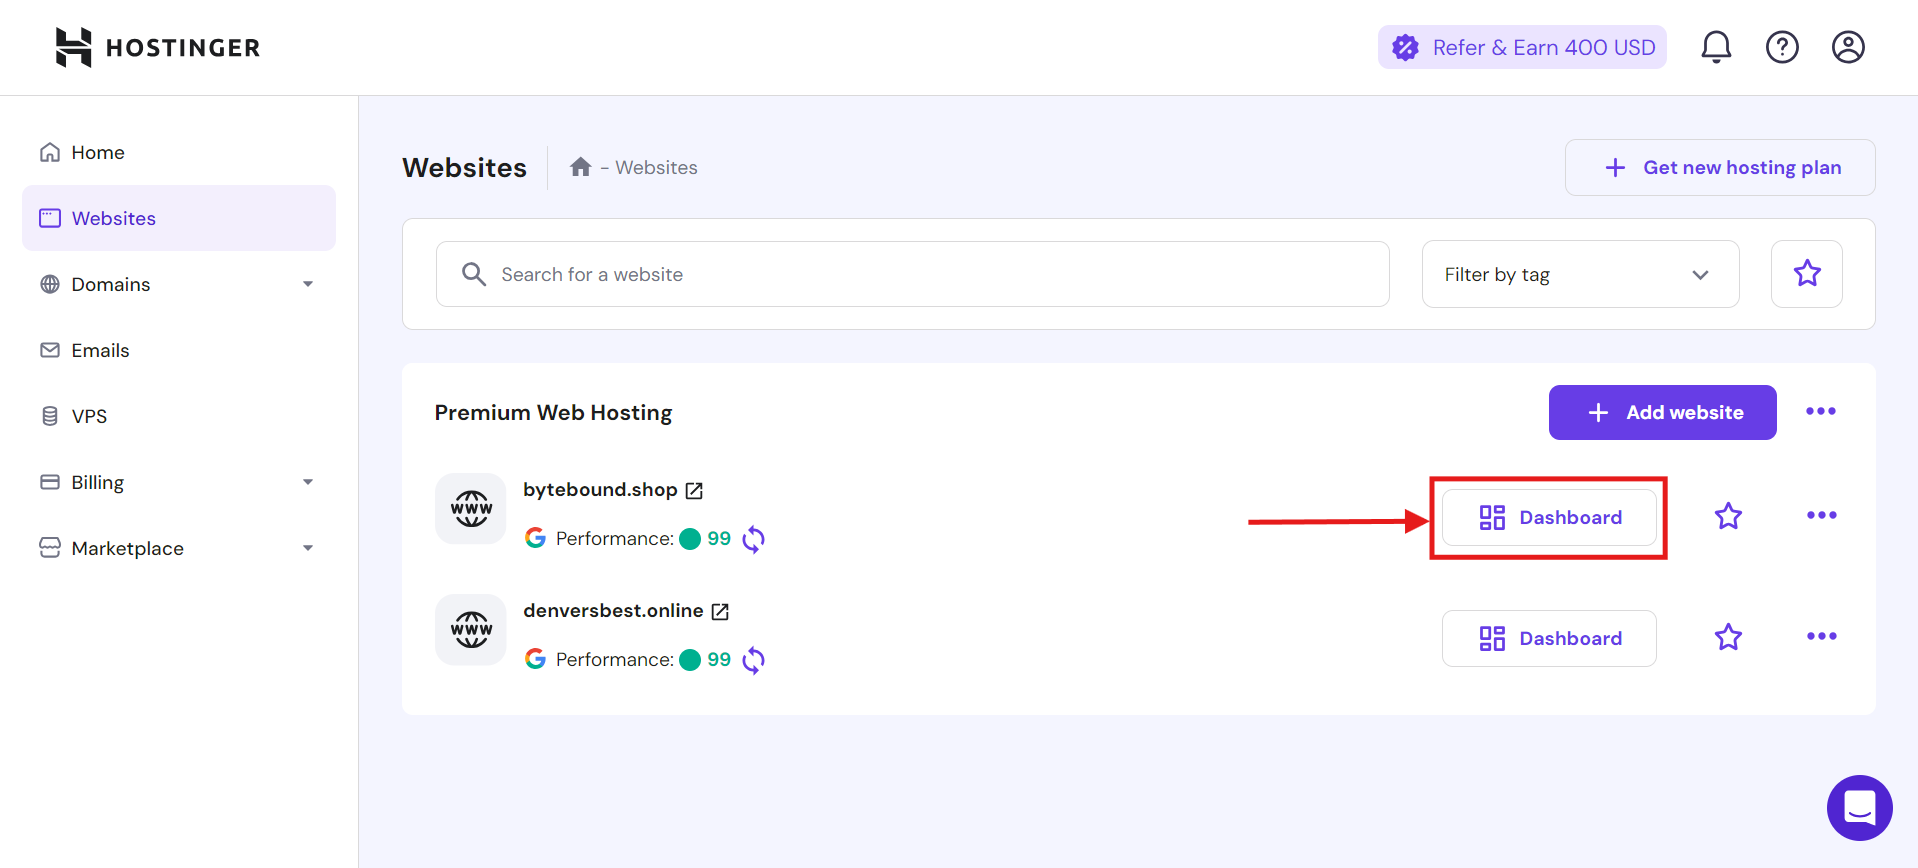The height and width of the screenshot is (868, 1918).
Task: Open denversbest.online external link icon
Action: click(720, 611)
